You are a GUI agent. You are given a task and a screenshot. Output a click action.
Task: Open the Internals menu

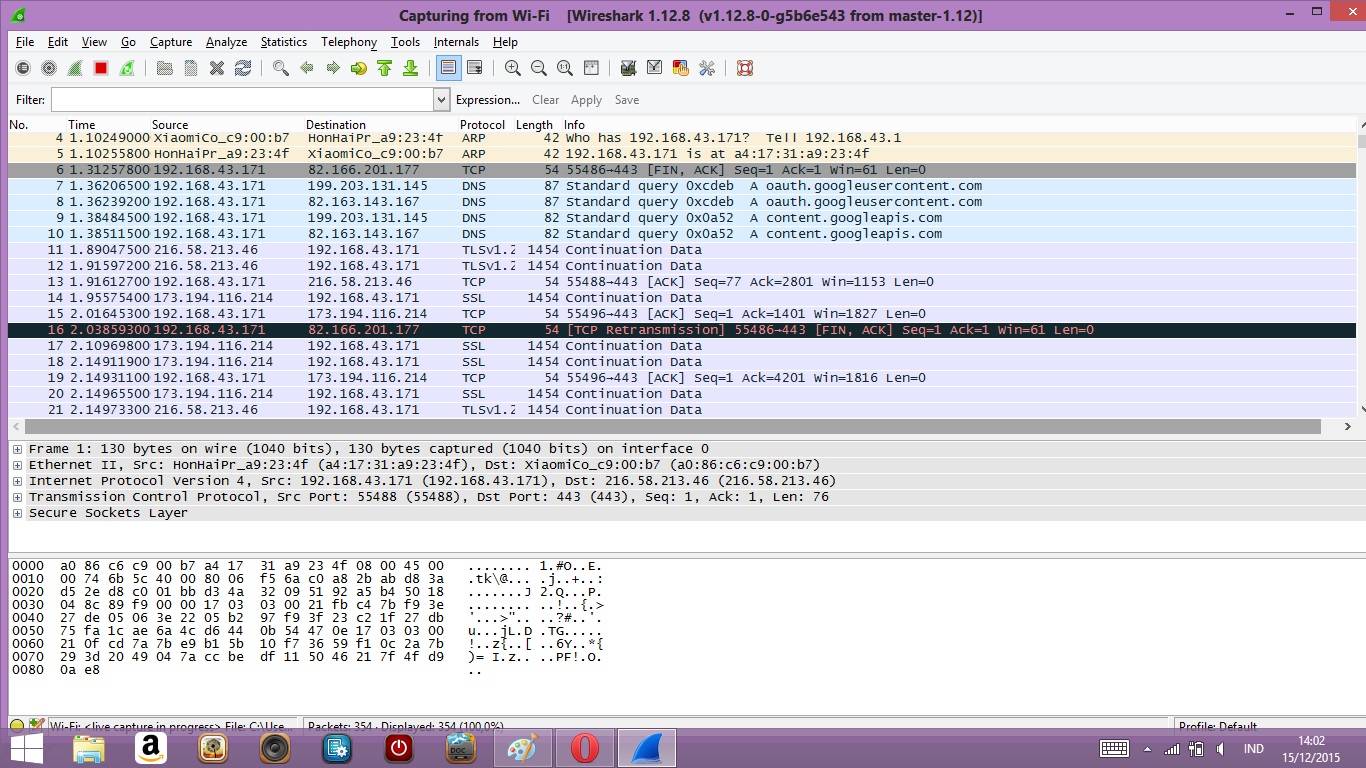click(x=456, y=42)
